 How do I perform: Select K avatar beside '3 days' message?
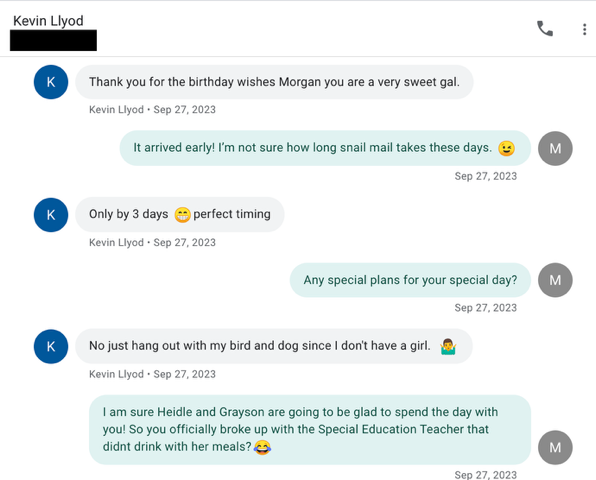point(51,215)
